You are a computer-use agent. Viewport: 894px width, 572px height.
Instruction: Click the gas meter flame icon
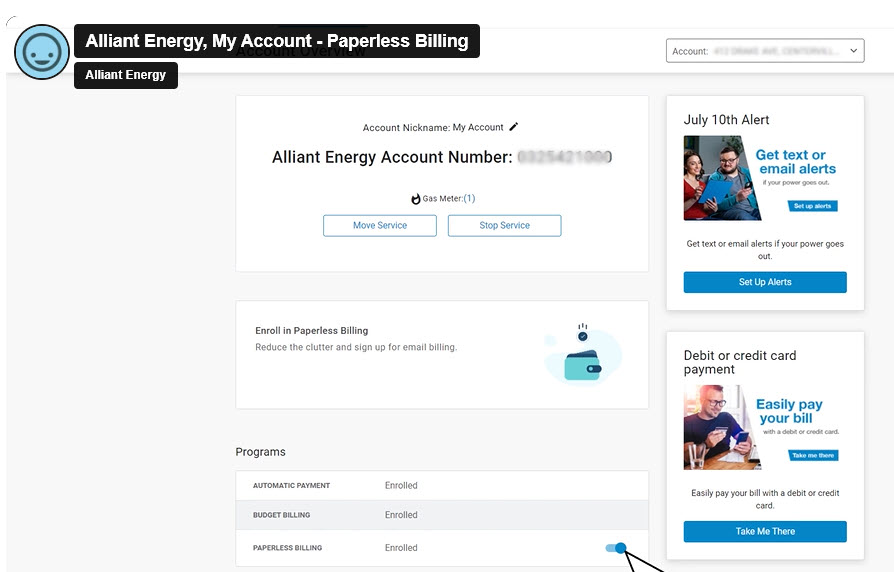(x=416, y=199)
